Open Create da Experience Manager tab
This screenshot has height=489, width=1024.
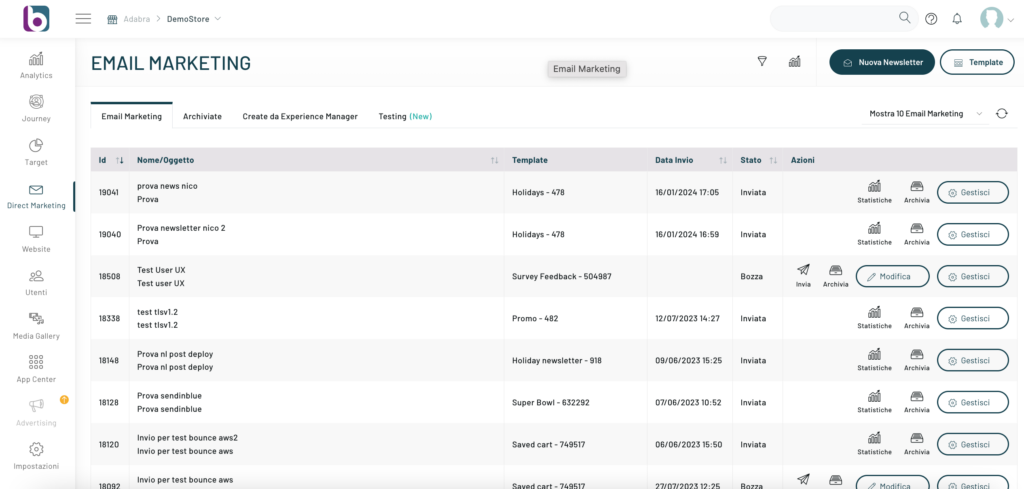click(299, 116)
